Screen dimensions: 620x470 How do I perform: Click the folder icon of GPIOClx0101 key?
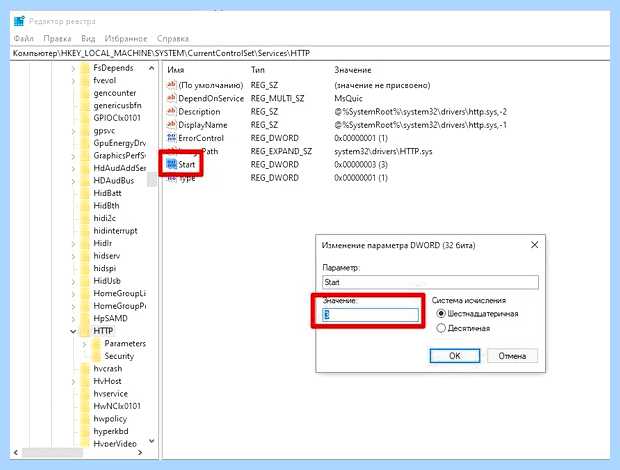click(85, 118)
